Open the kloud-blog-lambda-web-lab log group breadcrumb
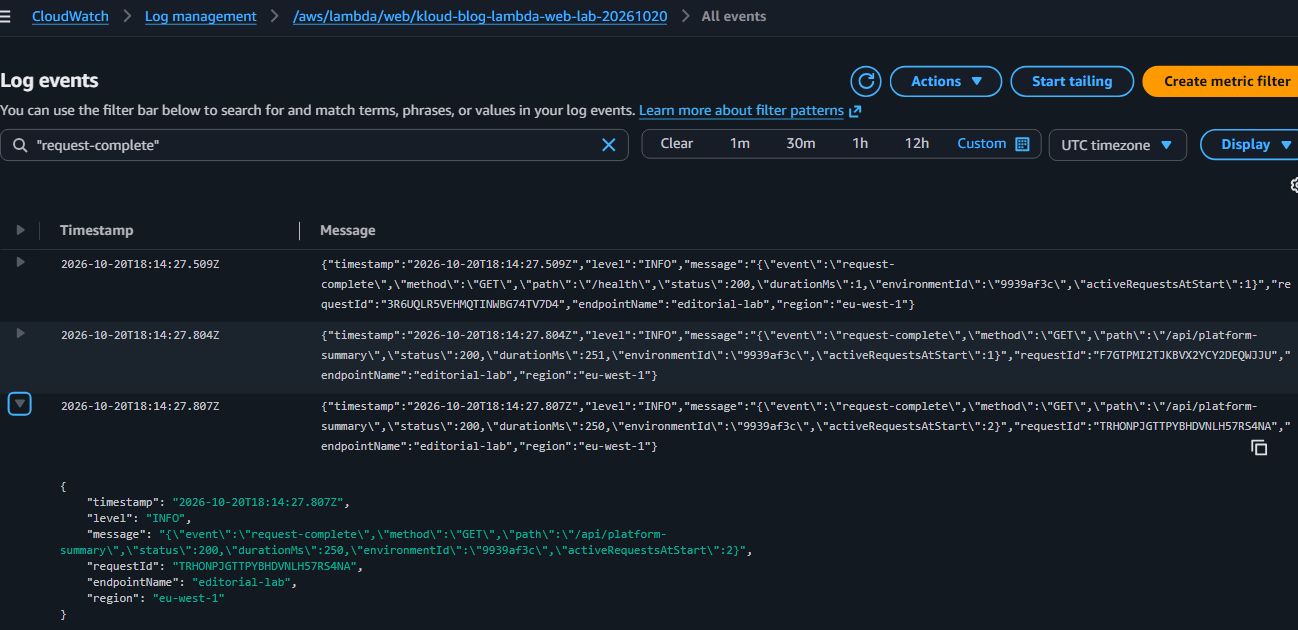1298x630 pixels. coord(480,17)
